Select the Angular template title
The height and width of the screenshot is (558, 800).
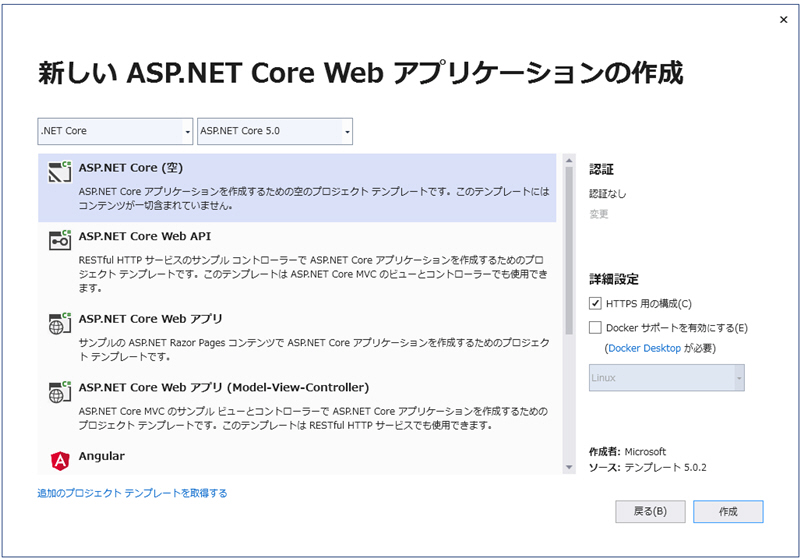[102, 456]
